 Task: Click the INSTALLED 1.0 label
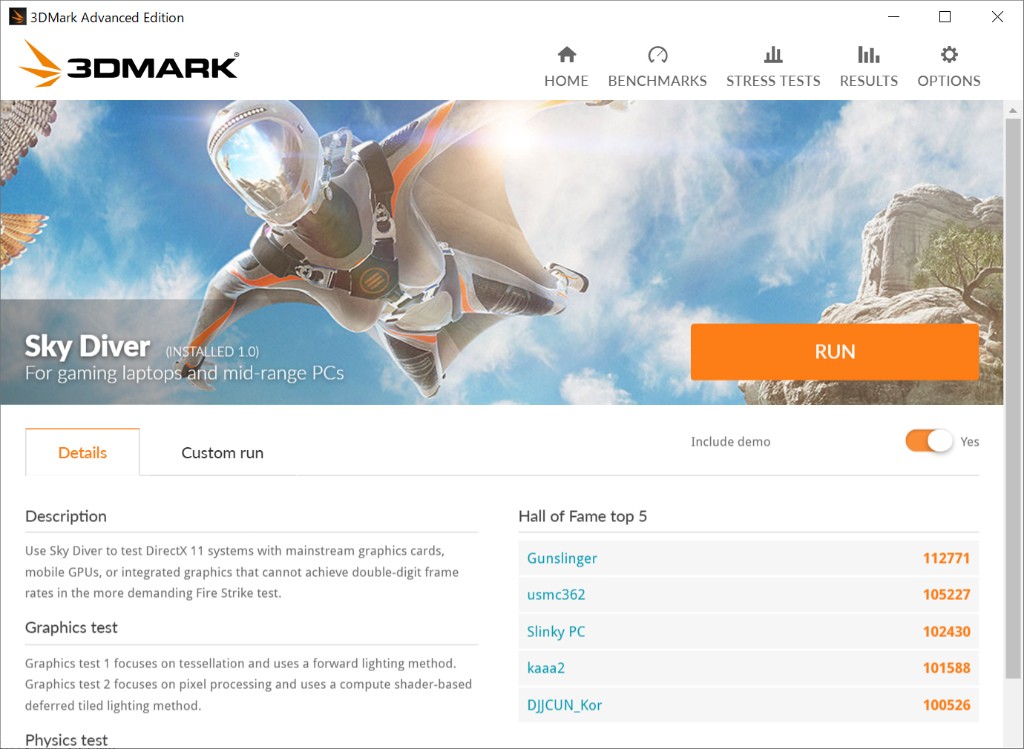click(212, 352)
